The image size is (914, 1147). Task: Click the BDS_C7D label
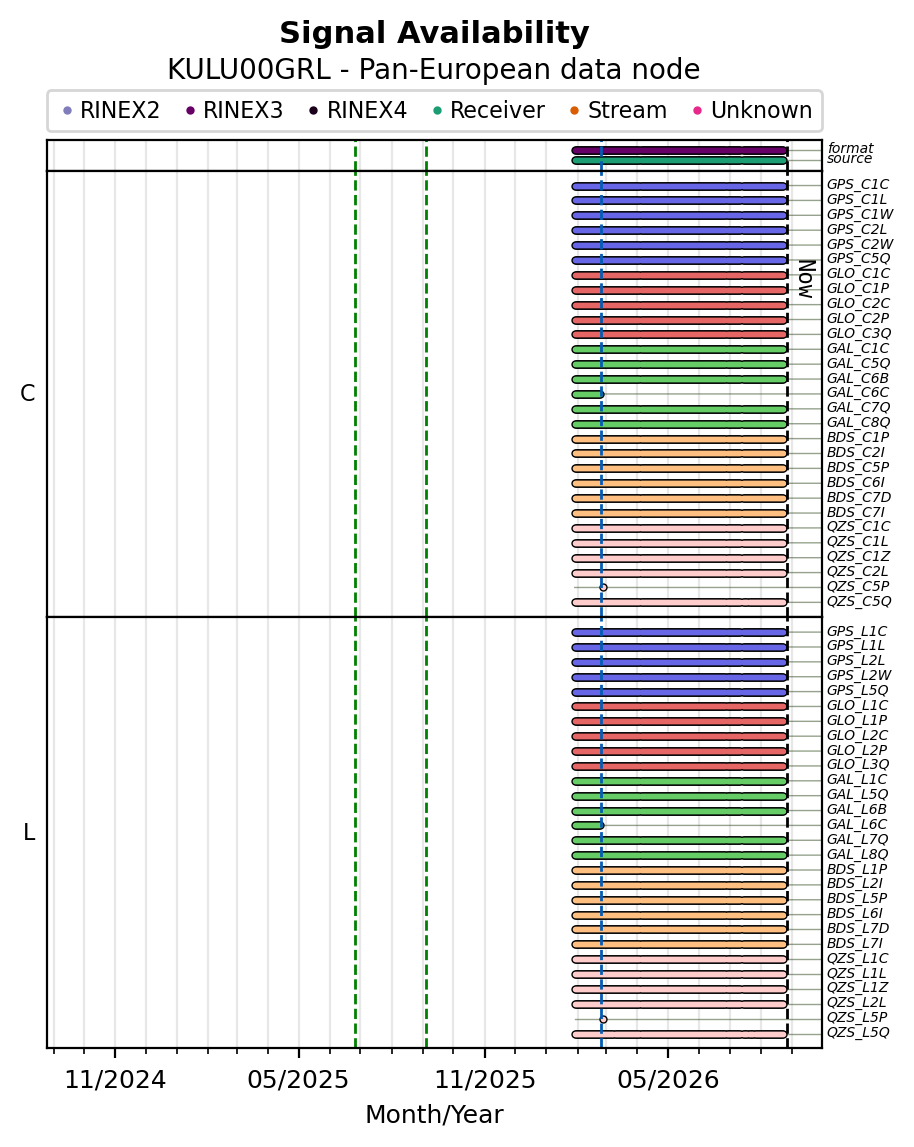coord(858,497)
